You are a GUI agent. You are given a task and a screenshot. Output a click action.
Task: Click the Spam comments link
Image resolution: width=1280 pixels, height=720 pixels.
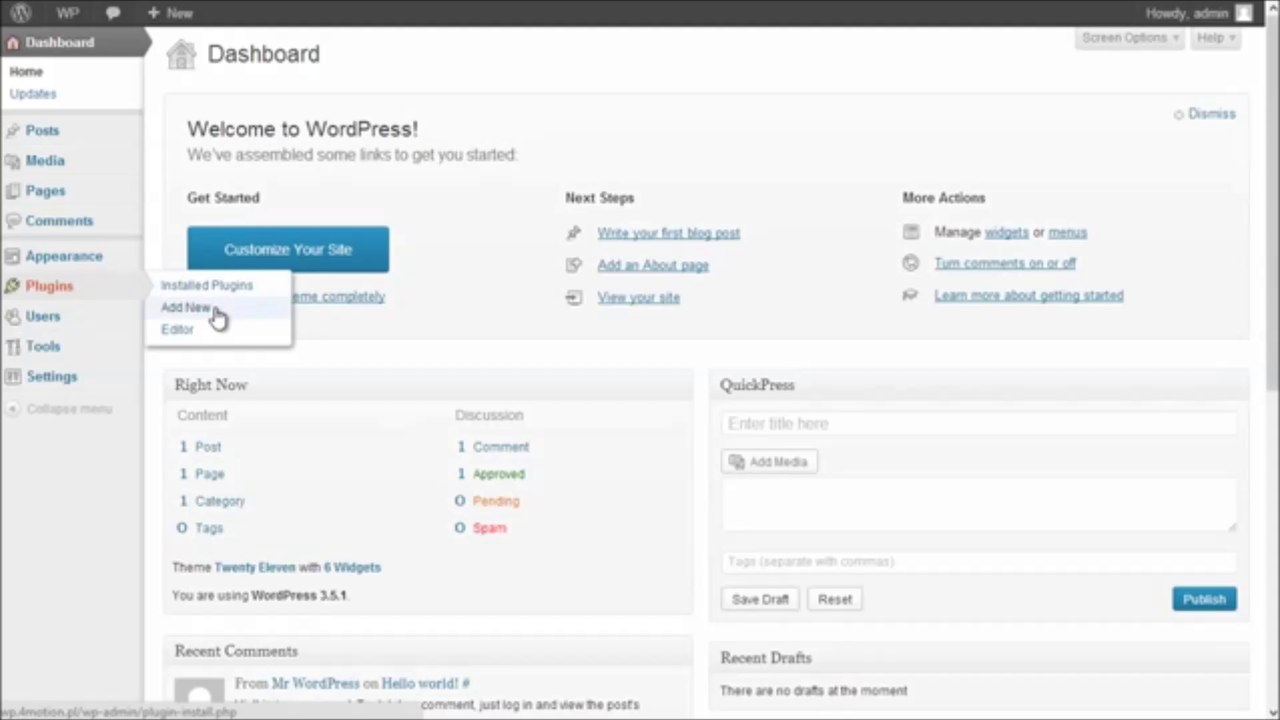490,528
